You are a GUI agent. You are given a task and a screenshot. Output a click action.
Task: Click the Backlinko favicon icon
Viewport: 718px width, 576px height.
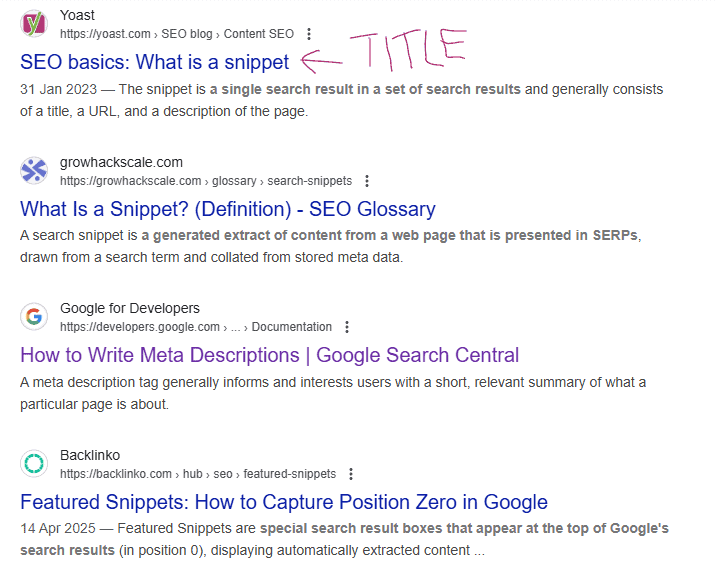coord(34,464)
